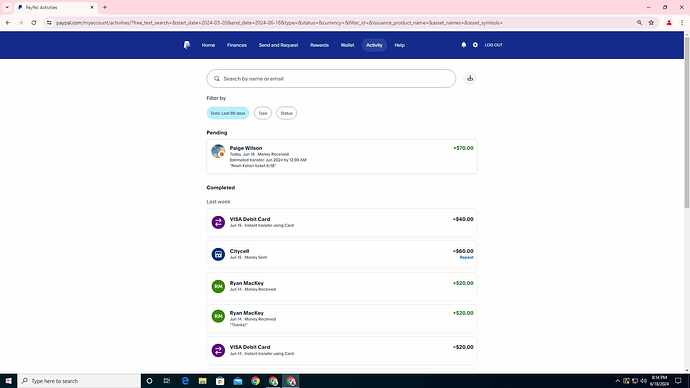Click the Search by name or email field
690x388 pixels.
click(x=331, y=78)
